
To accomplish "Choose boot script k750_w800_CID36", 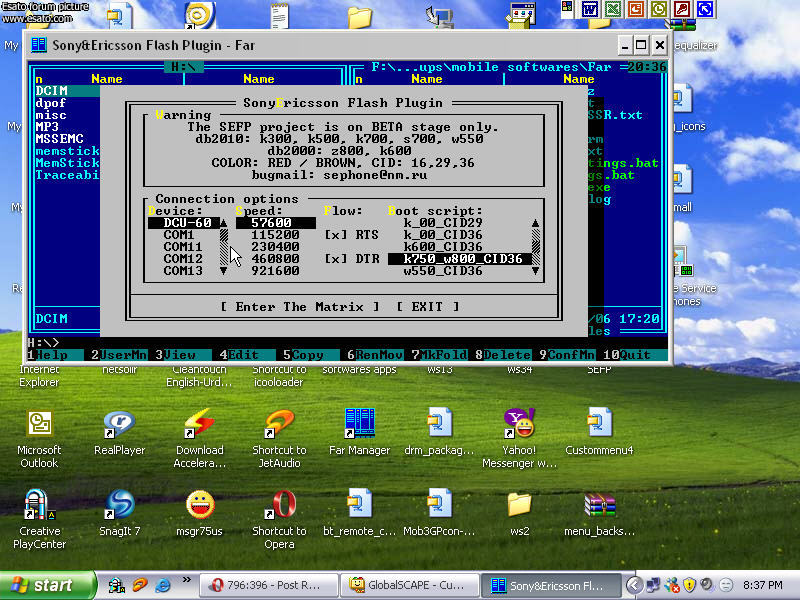I will coord(459,259).
